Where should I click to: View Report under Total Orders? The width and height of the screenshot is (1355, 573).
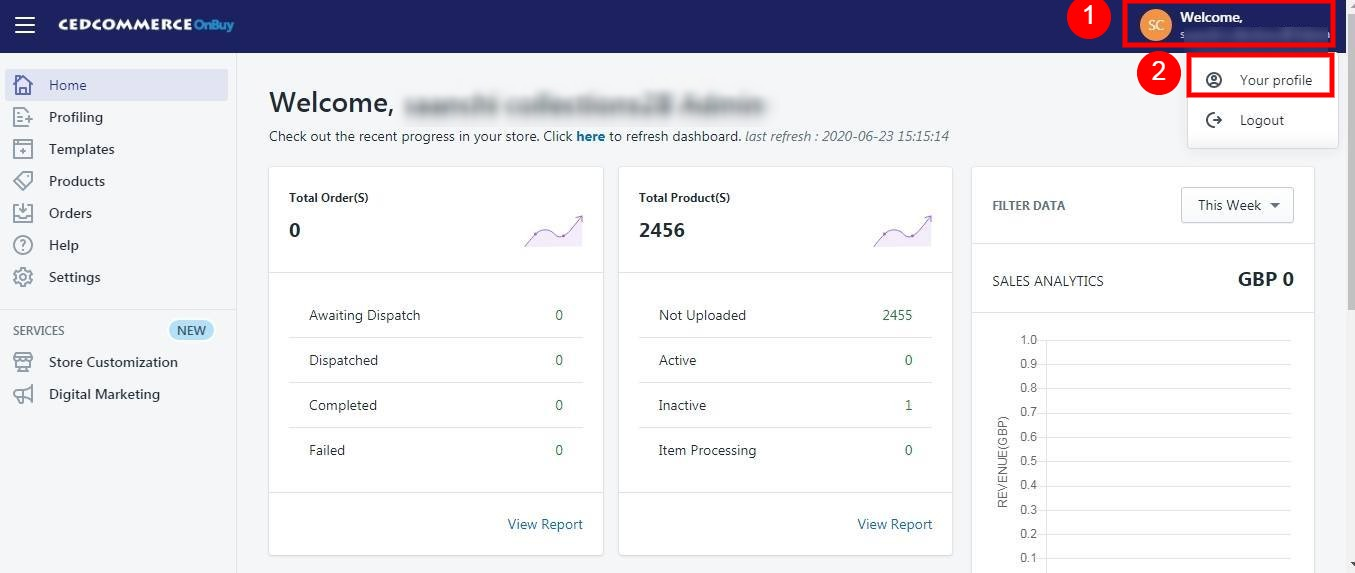coord(545,524)
